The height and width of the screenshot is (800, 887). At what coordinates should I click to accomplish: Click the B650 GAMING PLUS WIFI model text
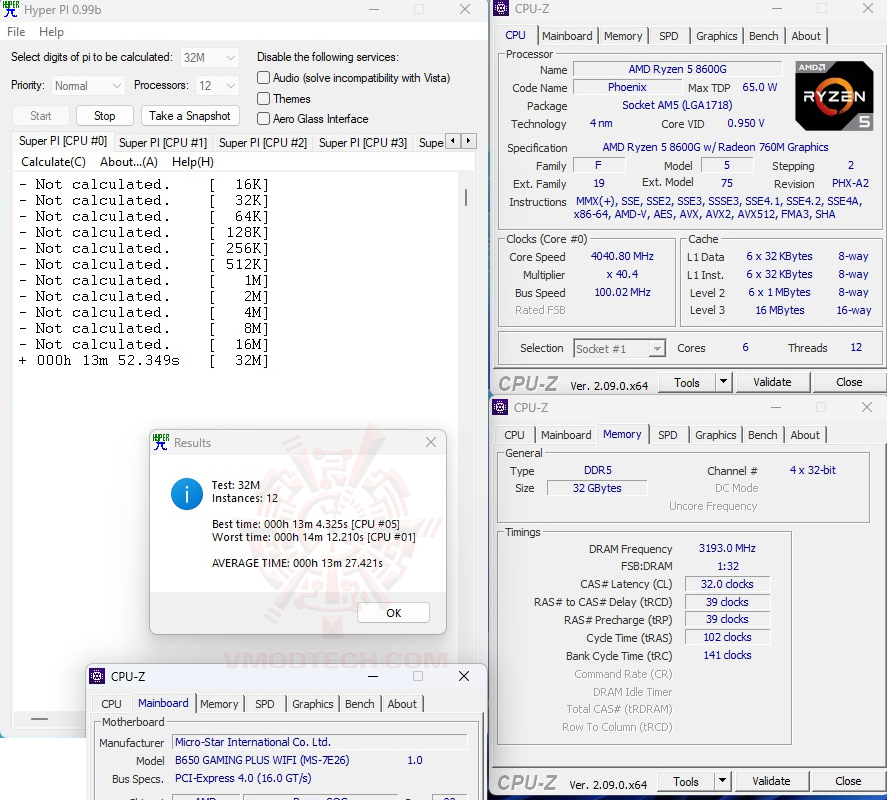pos(262,760)
